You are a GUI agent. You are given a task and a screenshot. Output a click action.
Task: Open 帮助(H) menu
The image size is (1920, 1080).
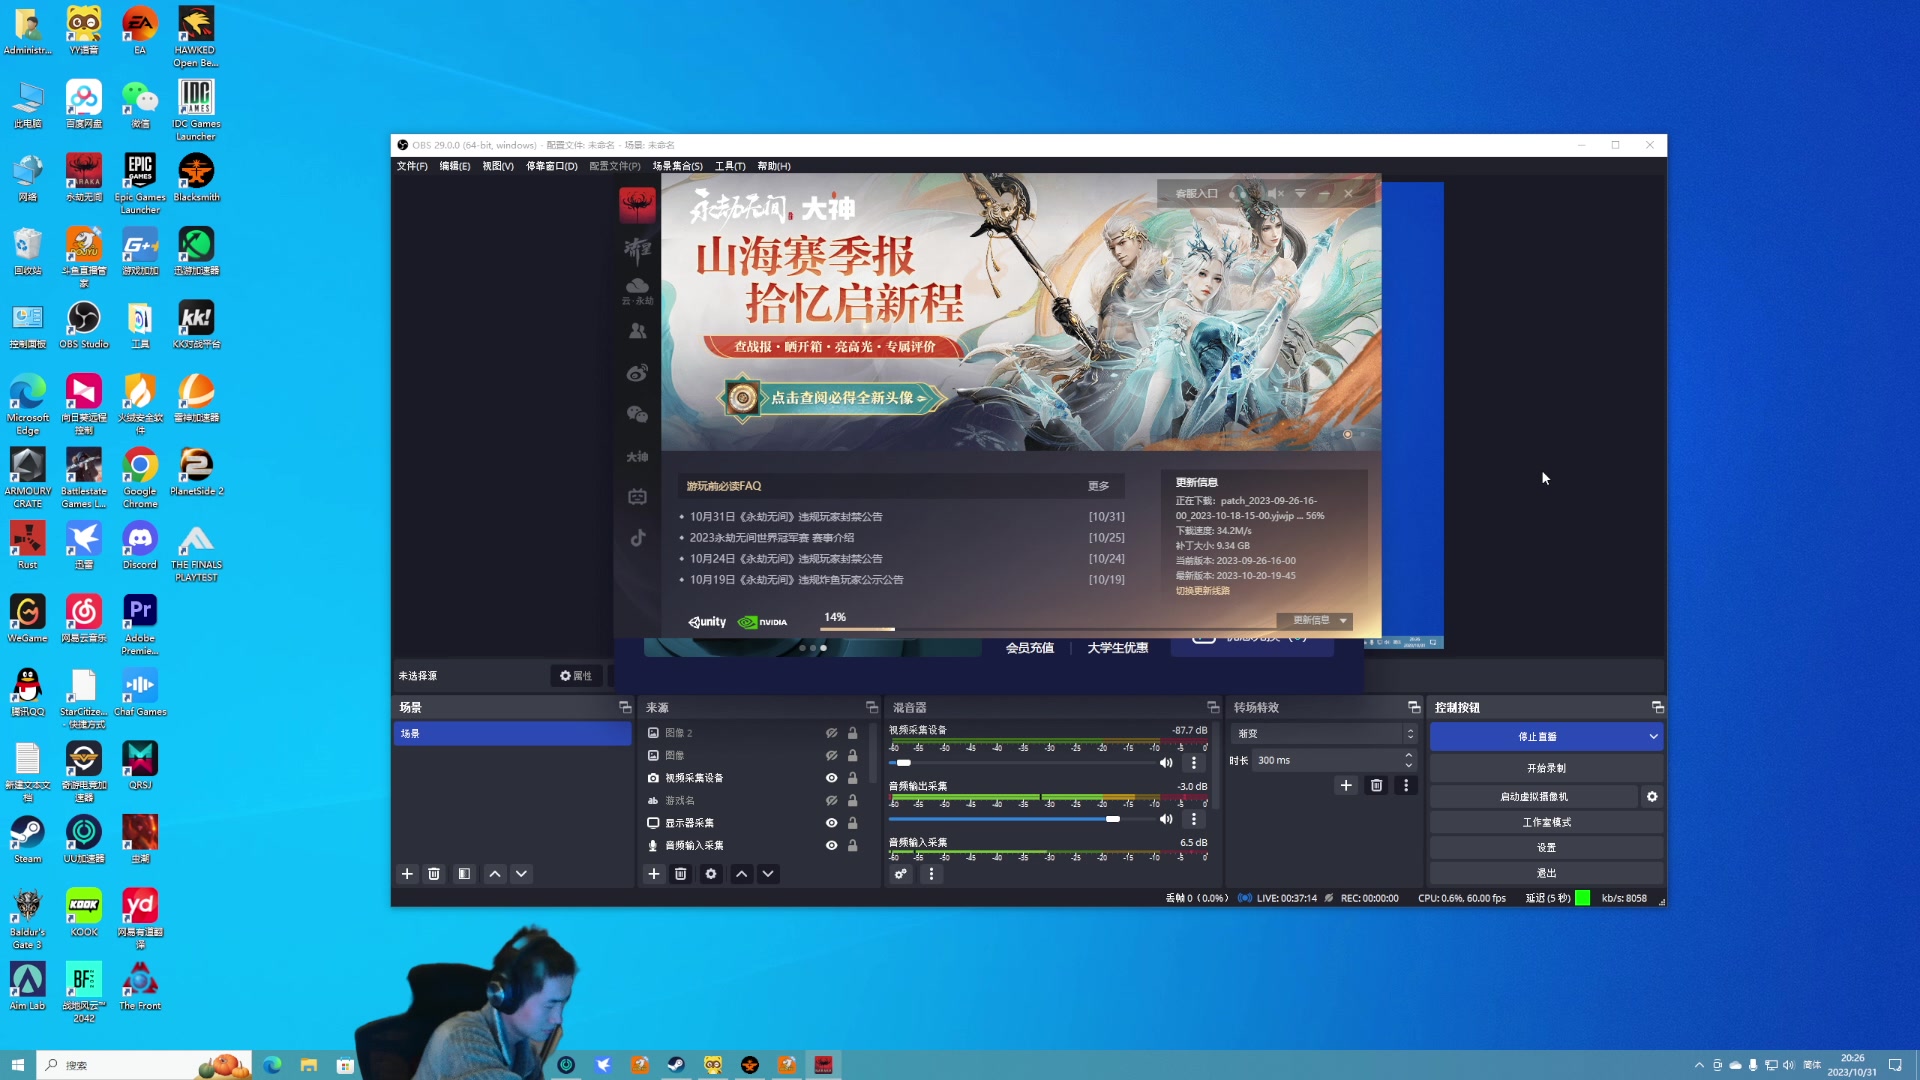pyautogui.click(x=774, y=166)
